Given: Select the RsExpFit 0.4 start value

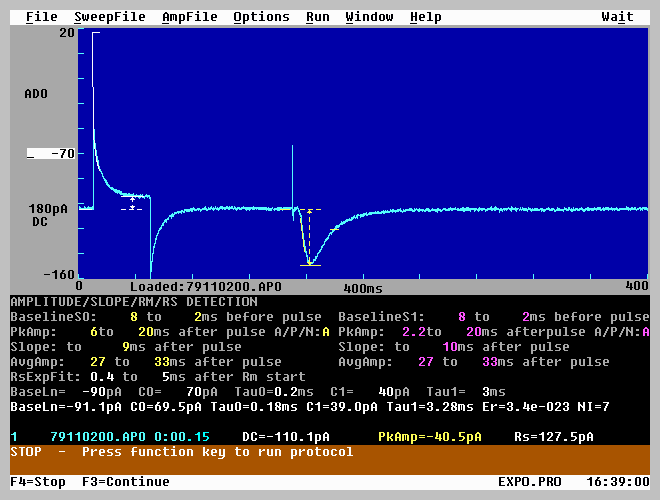Looking at the screenshot, I should 101,377.
